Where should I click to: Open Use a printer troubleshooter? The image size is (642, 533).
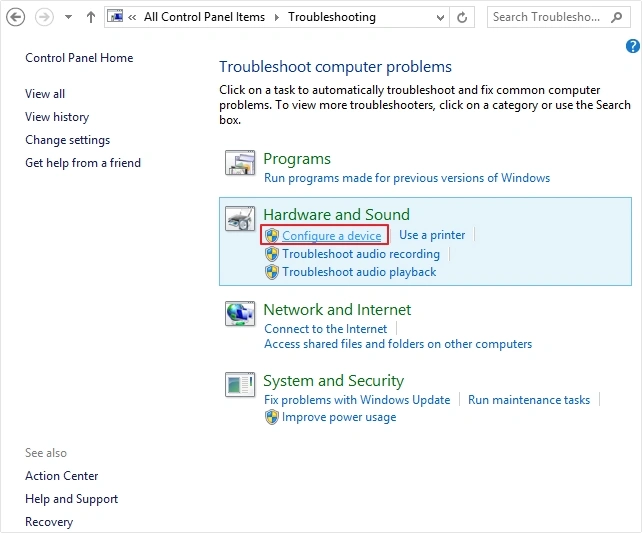click(x=432, y=235)
